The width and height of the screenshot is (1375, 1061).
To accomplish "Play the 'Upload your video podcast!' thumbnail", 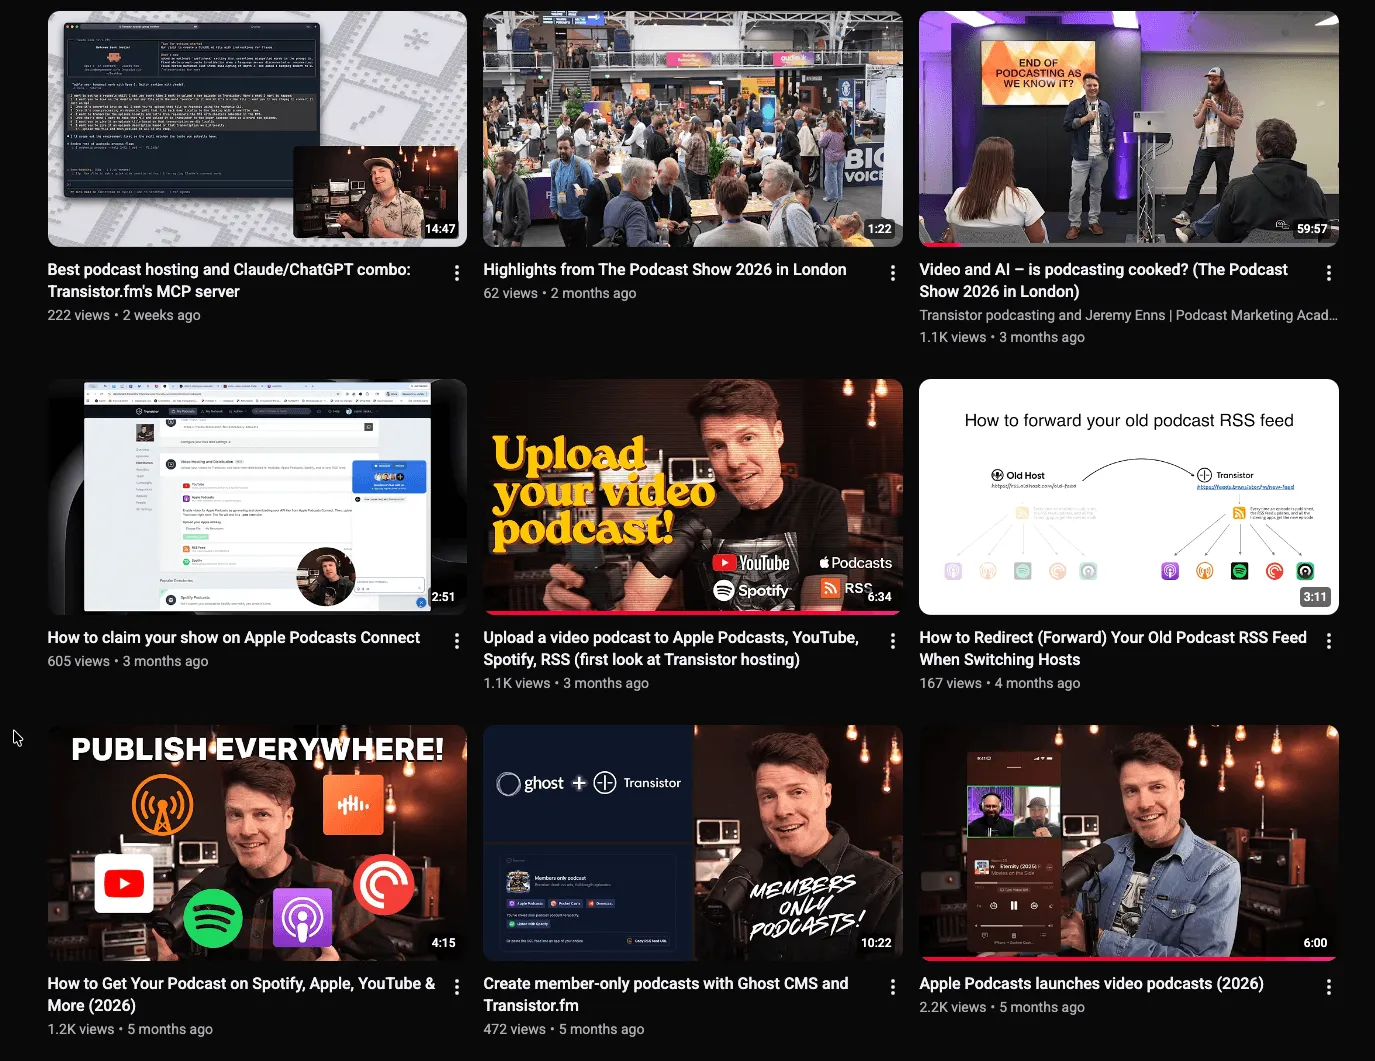I will (x=693, y=497).
